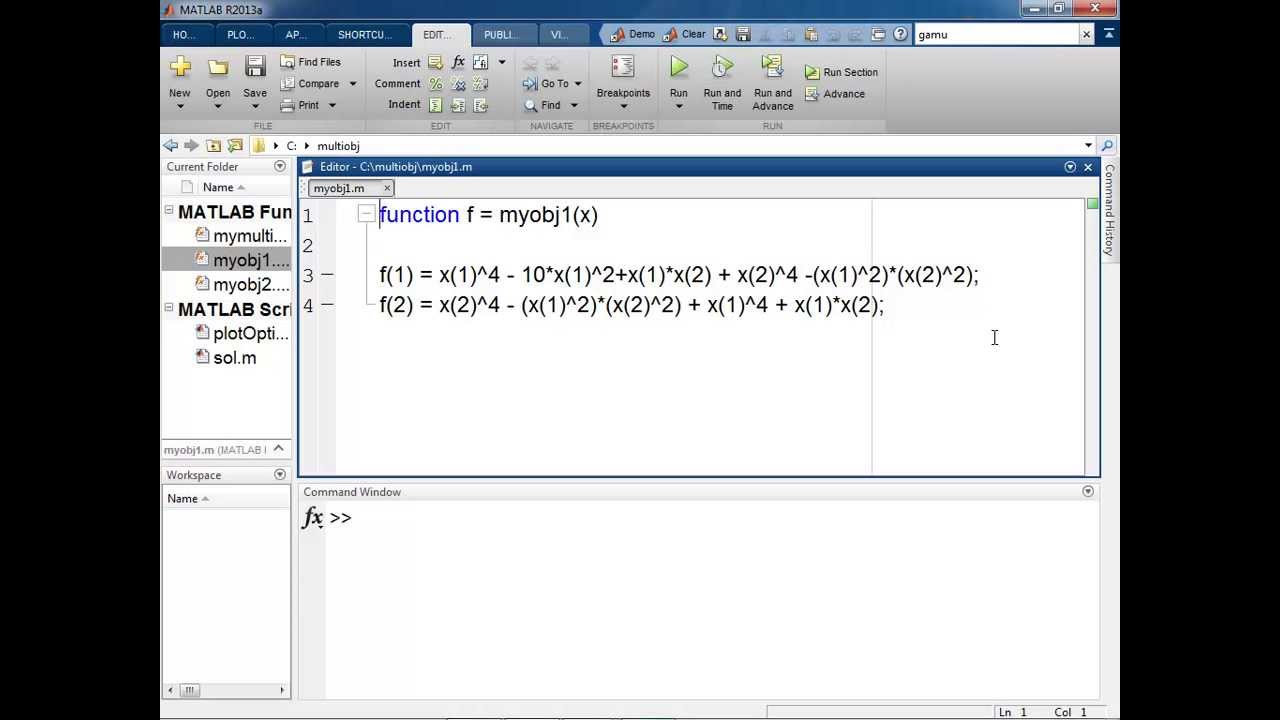Viewport: 1280px width, 720px height.
Task: Click the search documentation field containing gamu
Action: click(998, 34)
